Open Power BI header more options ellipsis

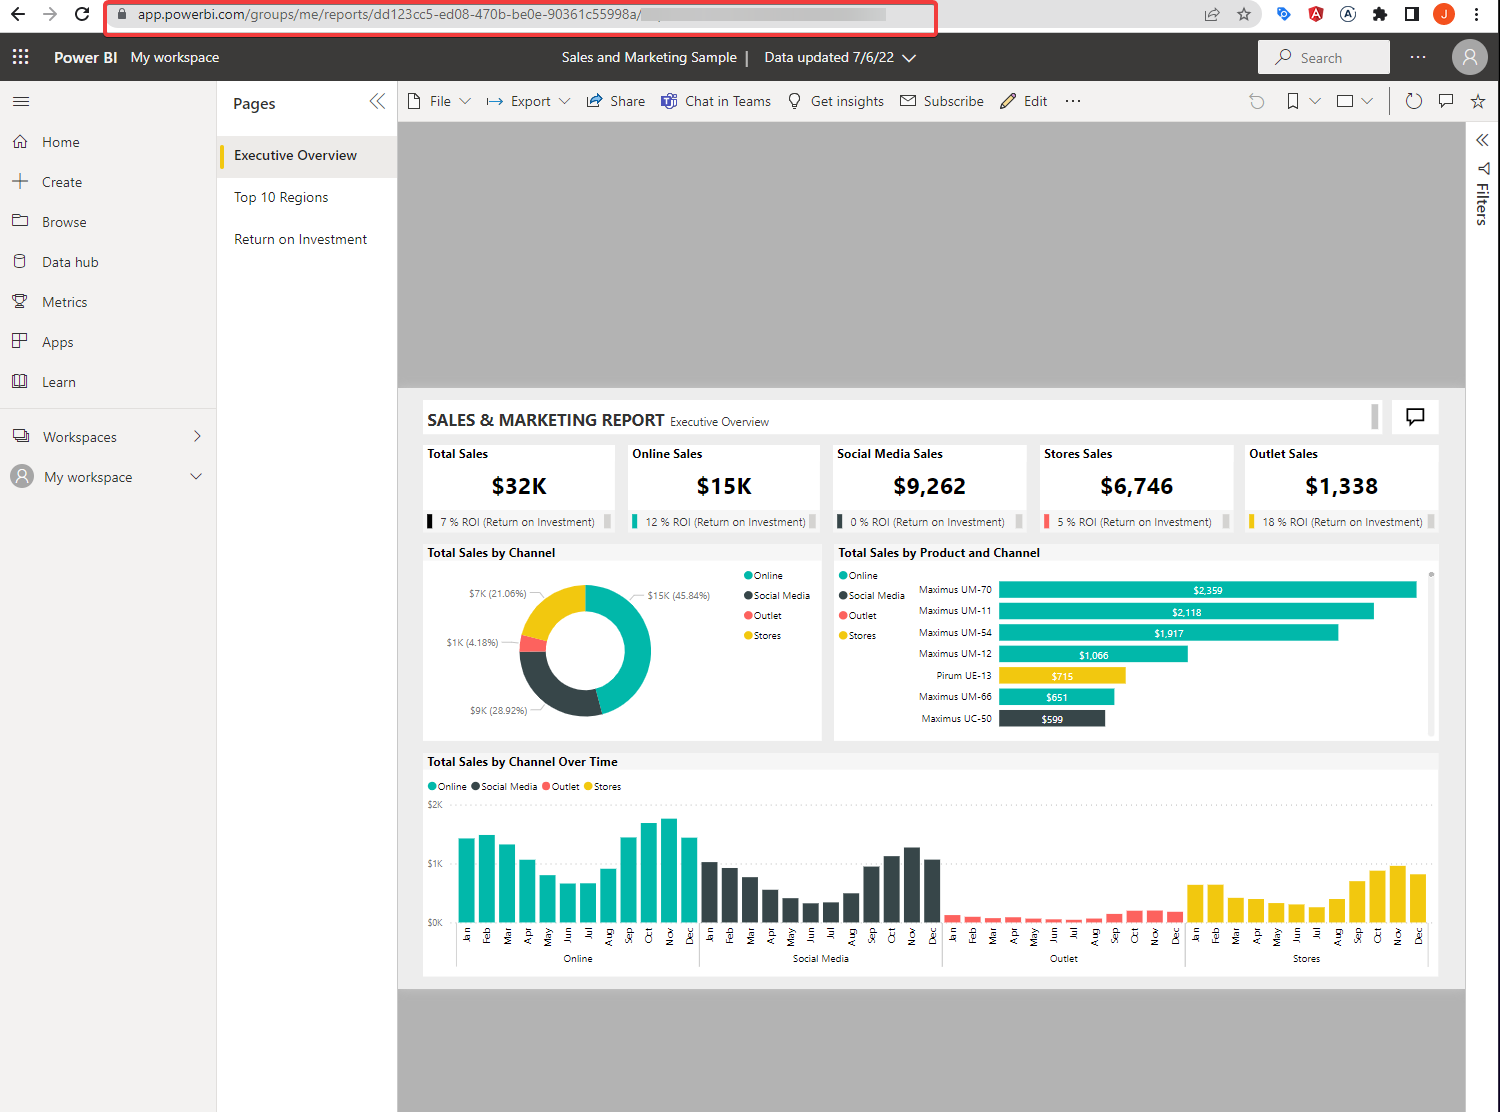(x=1418, y=57)
